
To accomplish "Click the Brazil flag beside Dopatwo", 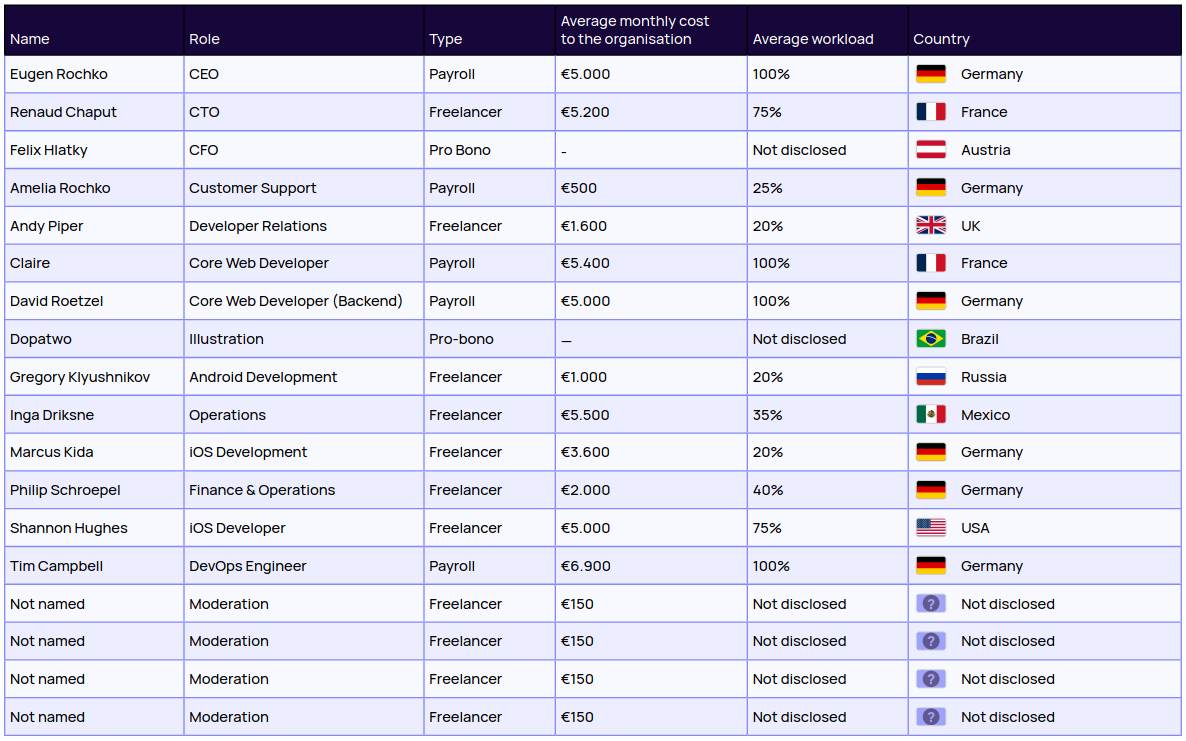I will [931, 338].
